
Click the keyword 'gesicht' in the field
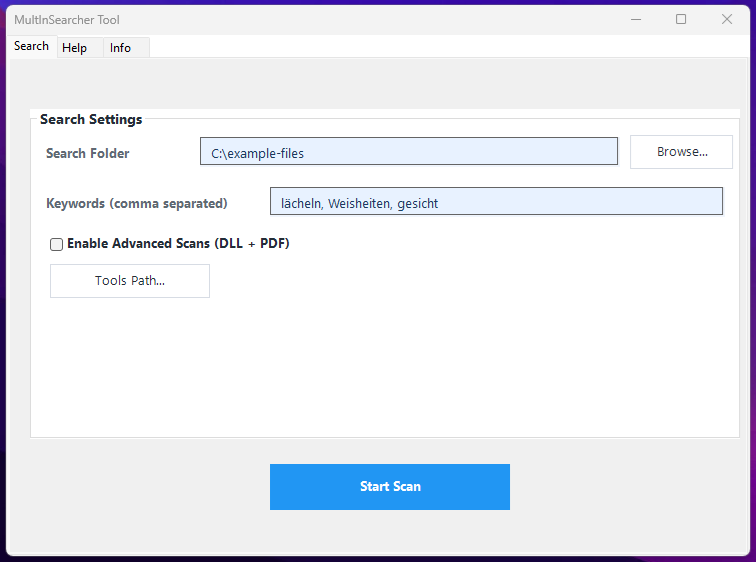tap(417, 204)
